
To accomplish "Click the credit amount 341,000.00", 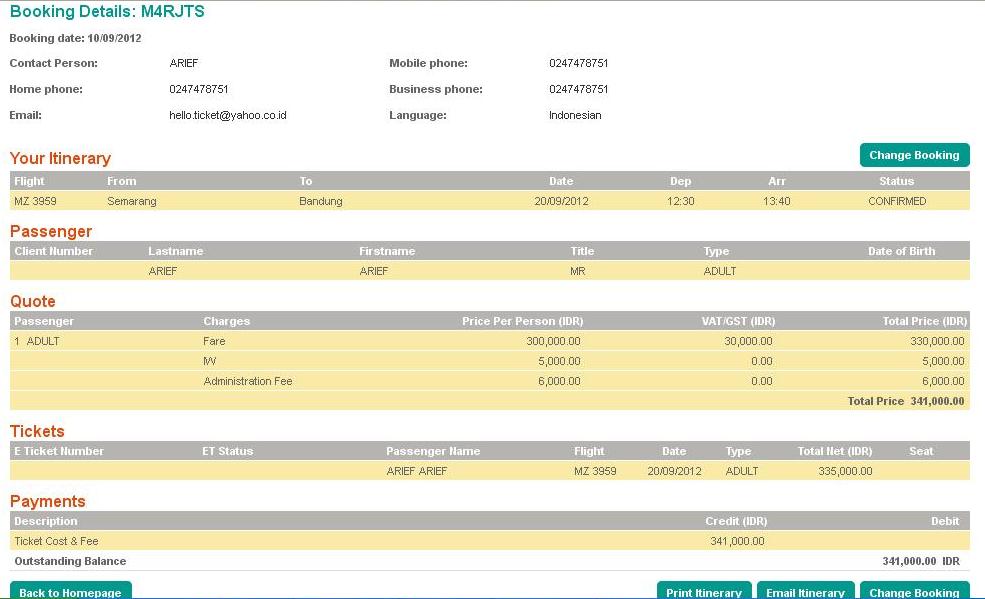I will coord(737,541).
